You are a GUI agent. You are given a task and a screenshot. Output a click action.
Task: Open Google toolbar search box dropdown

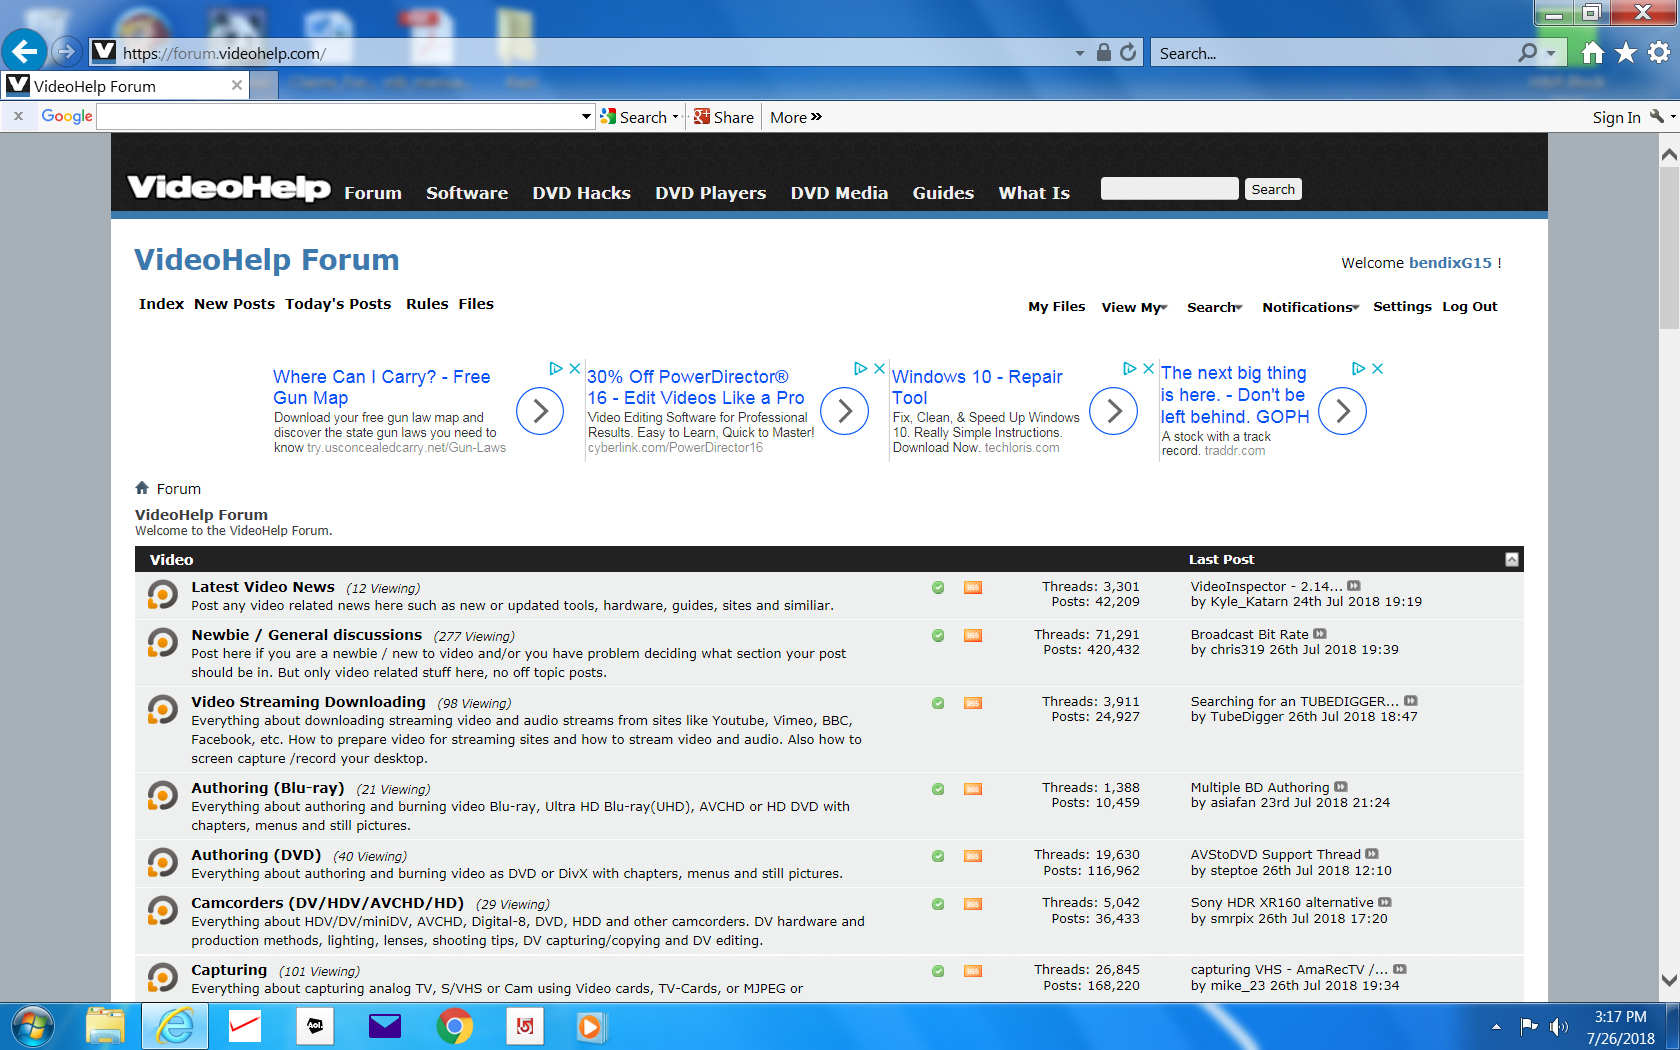586,117
